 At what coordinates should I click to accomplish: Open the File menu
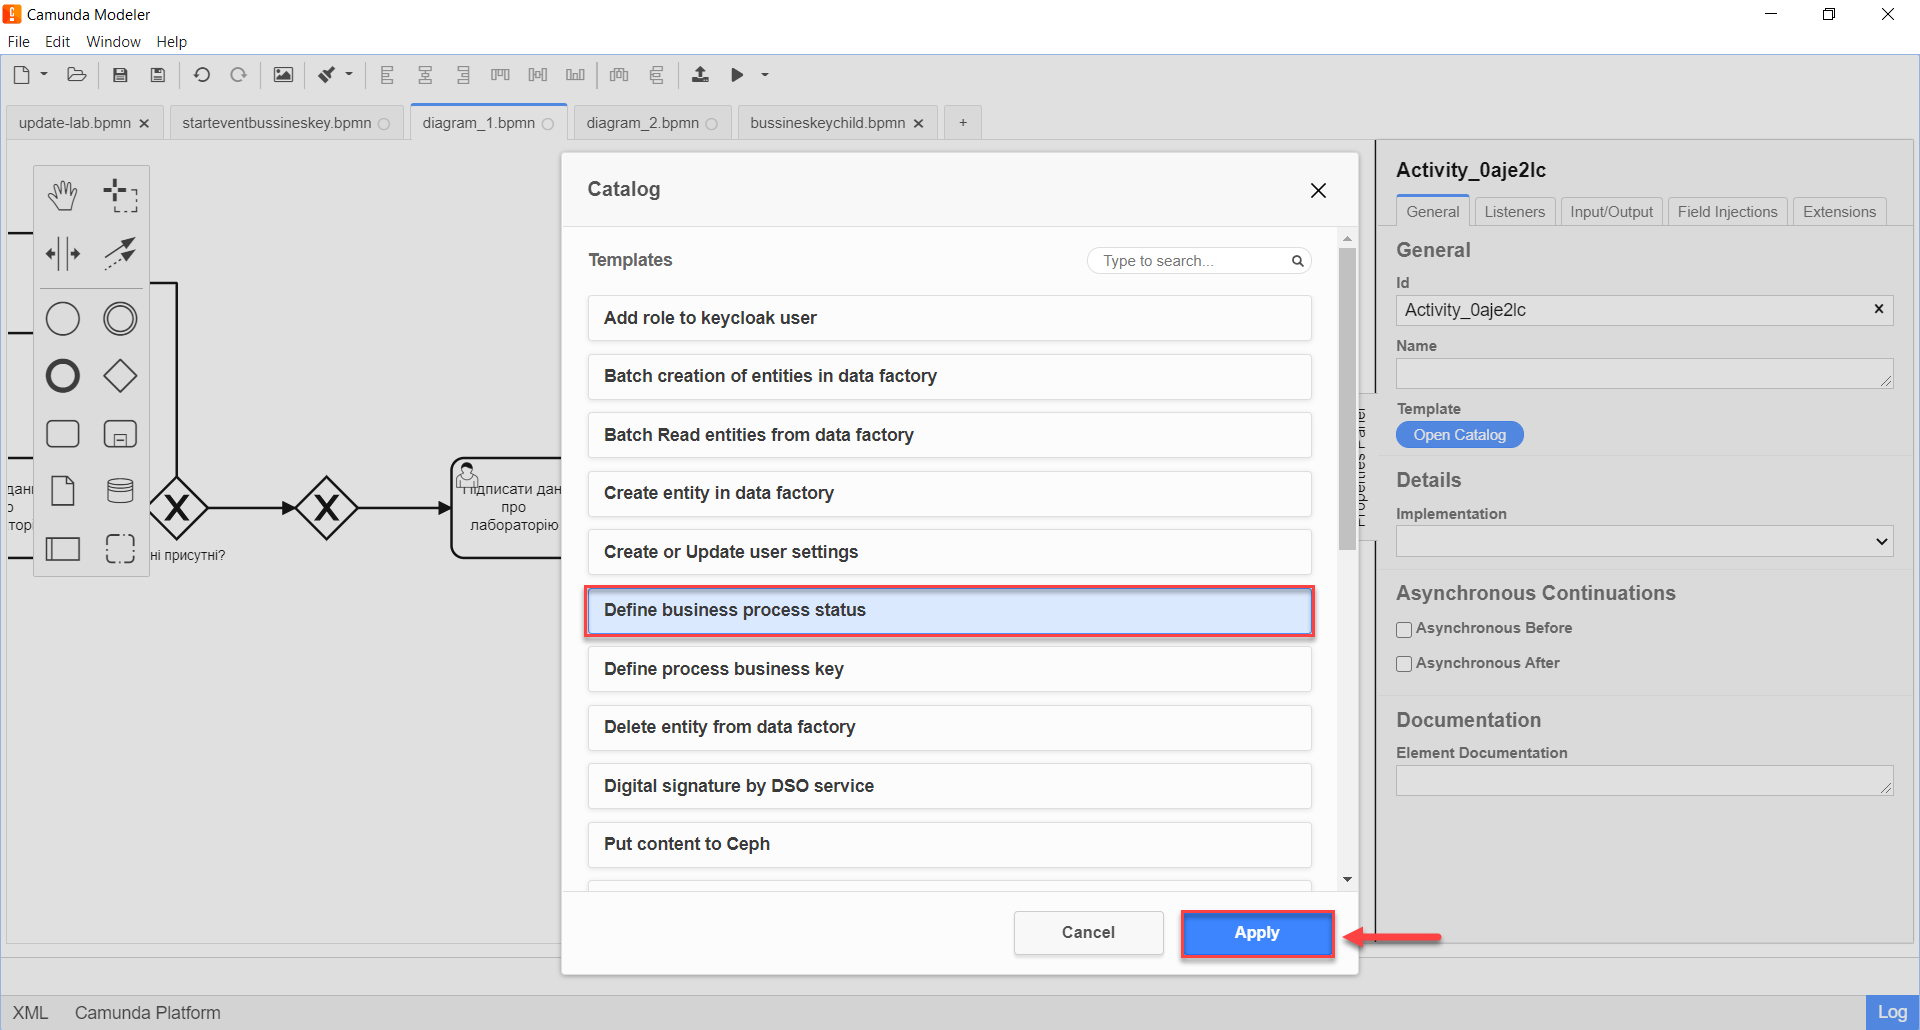pos(19,42)
